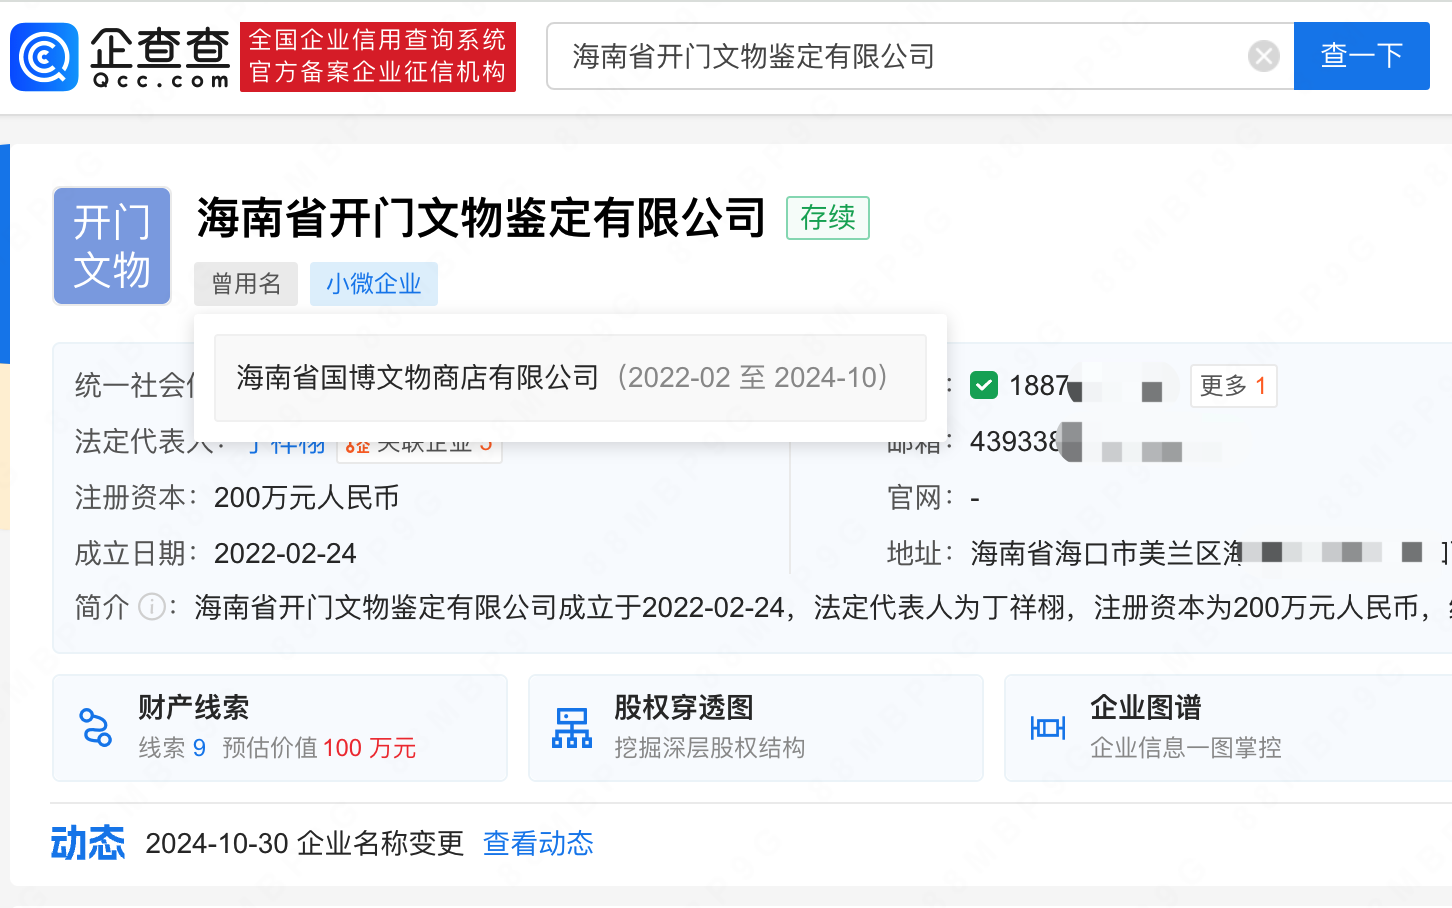Click 企业信息一图掌控 subtitle
The width and height of the screenshot is (1452, 908).
1186,748
